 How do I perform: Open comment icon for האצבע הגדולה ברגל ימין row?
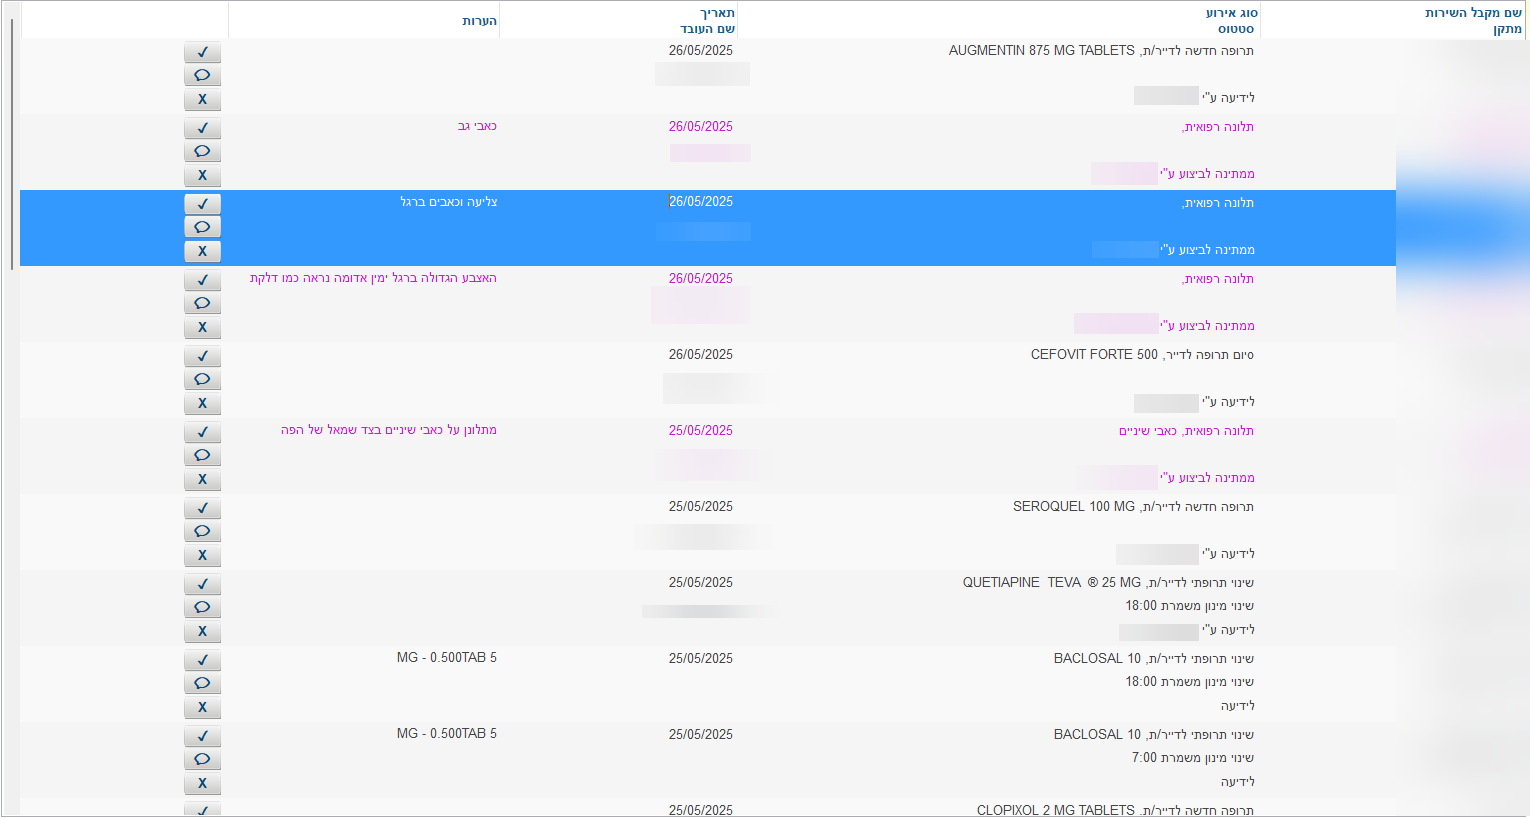tap(202, 304)
